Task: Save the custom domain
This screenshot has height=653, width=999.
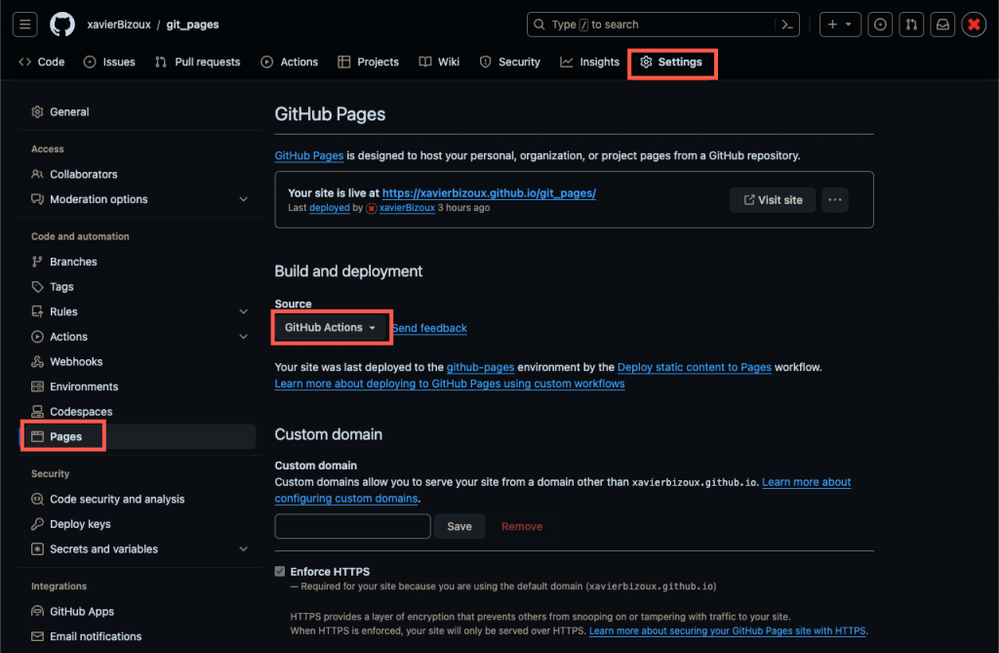Action: pos(459,526)
